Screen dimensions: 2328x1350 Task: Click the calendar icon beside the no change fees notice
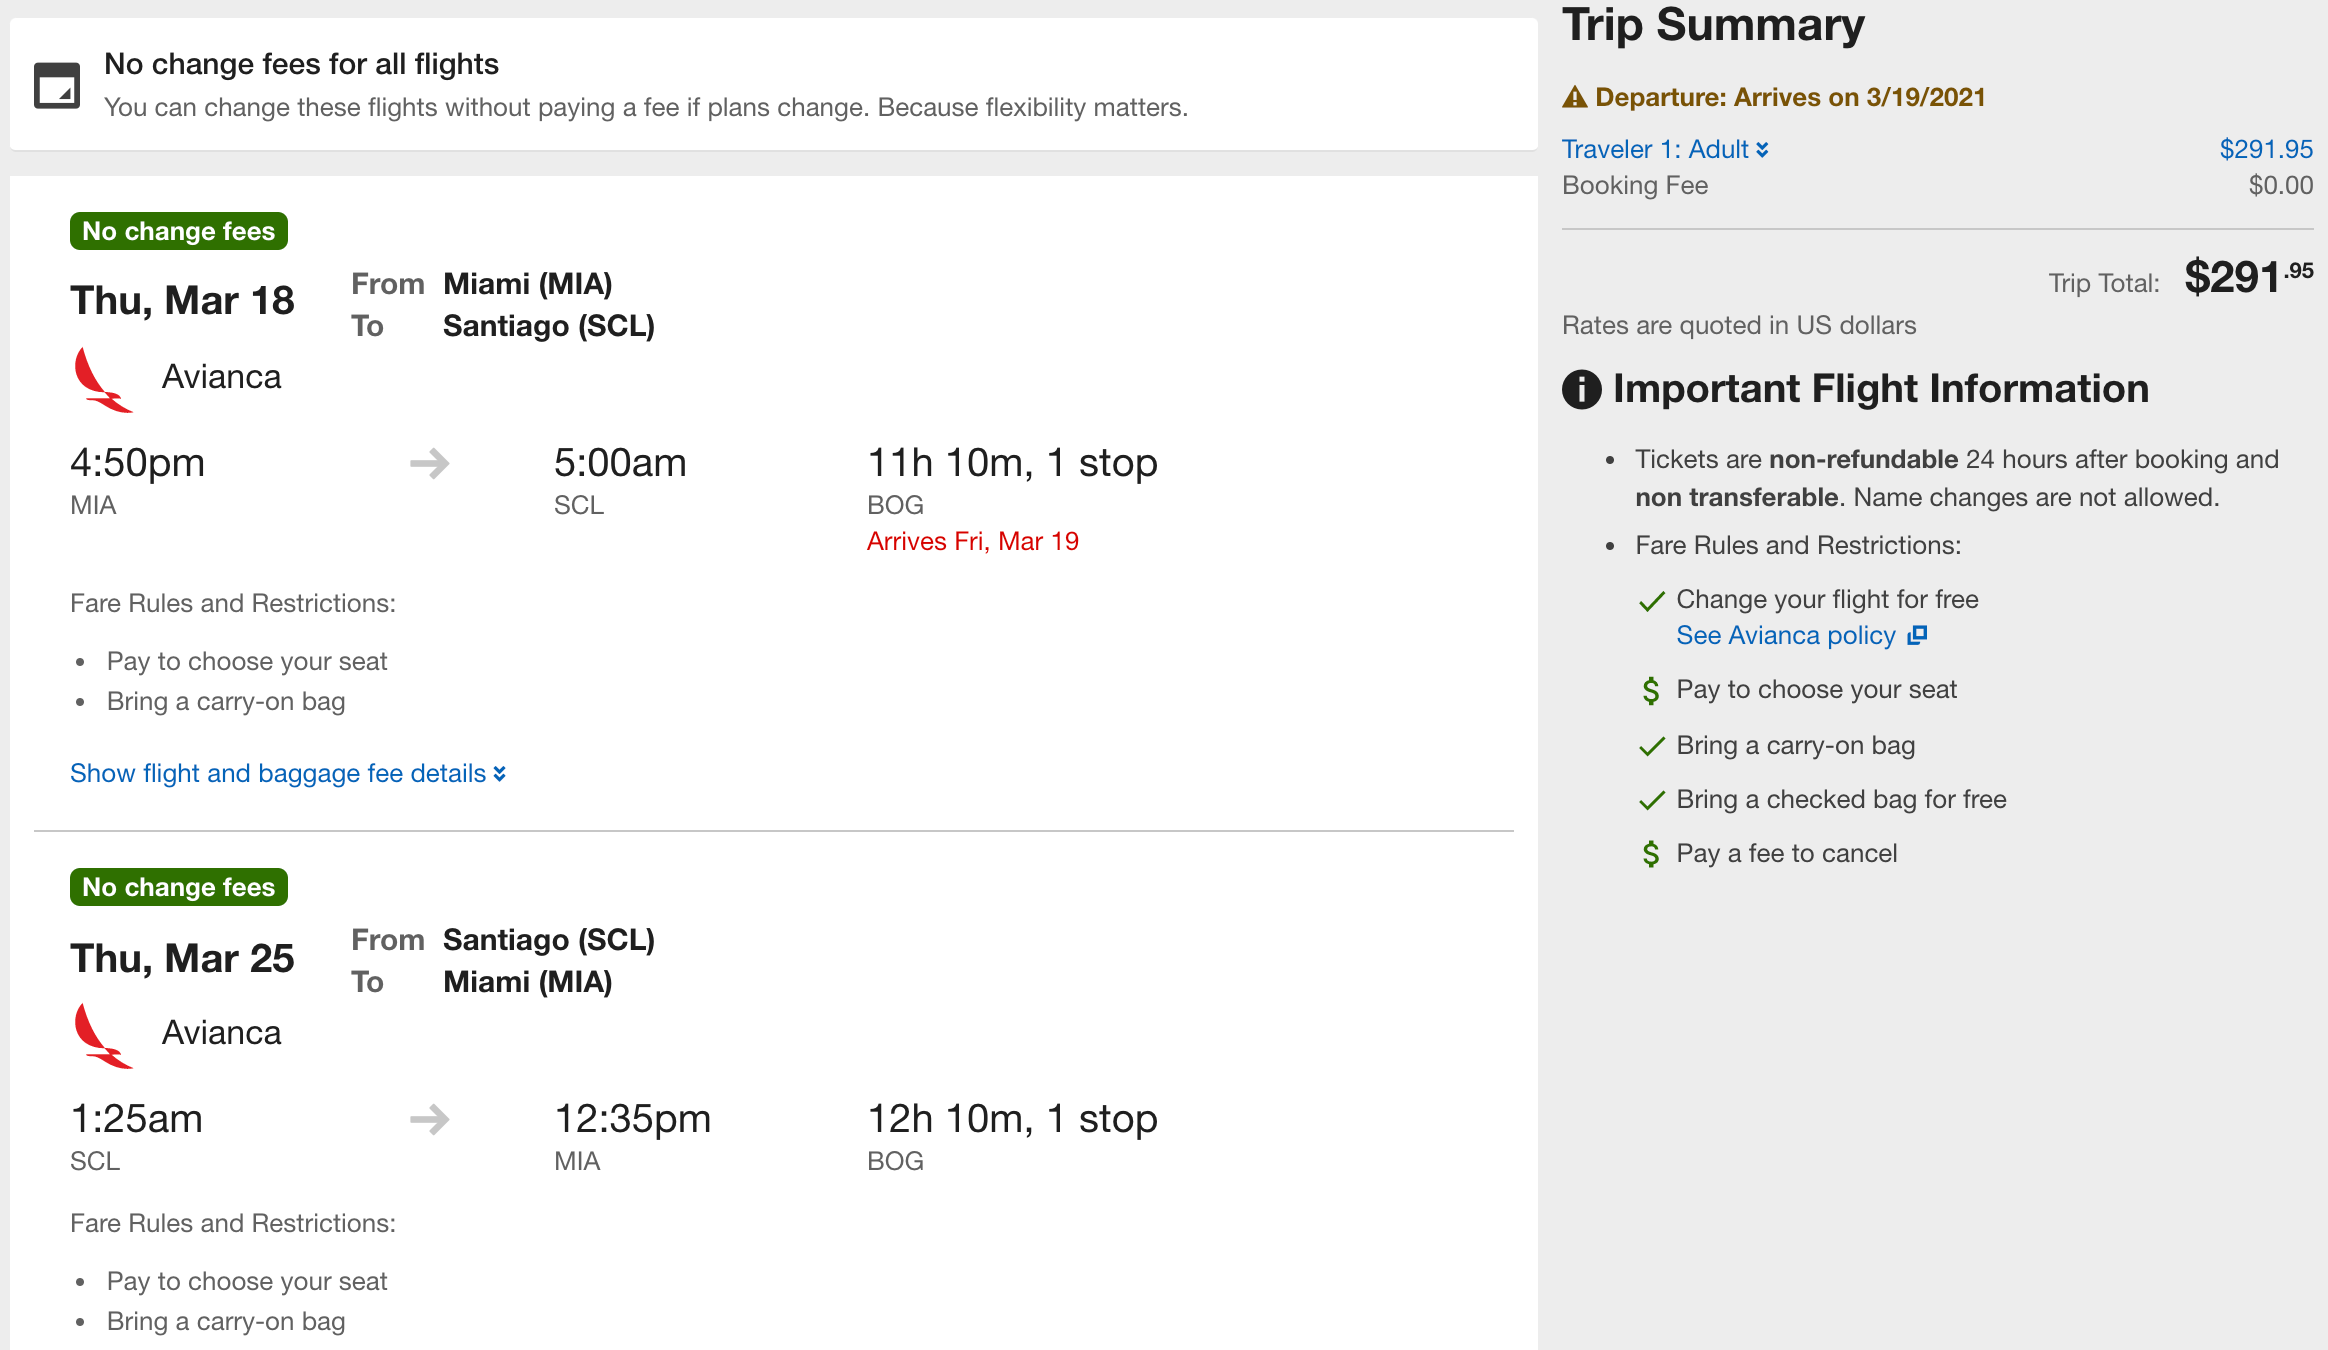[56, 85]
